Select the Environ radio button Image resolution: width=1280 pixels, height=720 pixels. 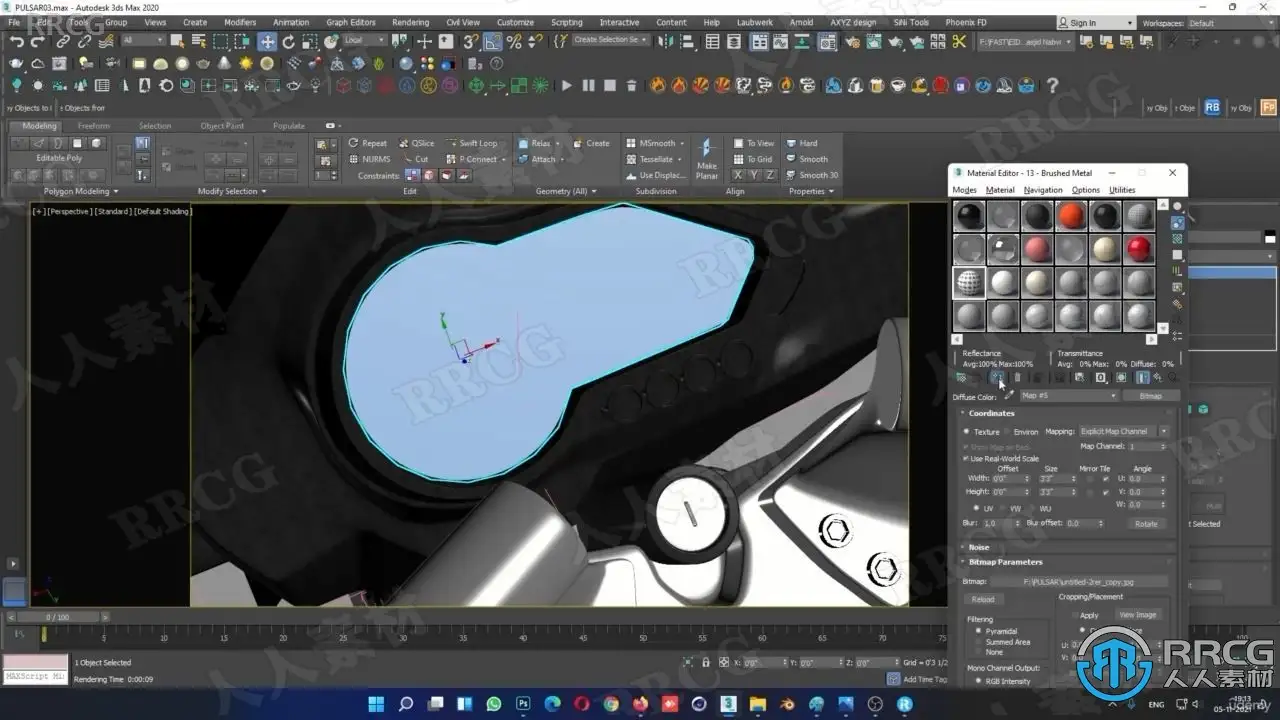click(1006, 432)
